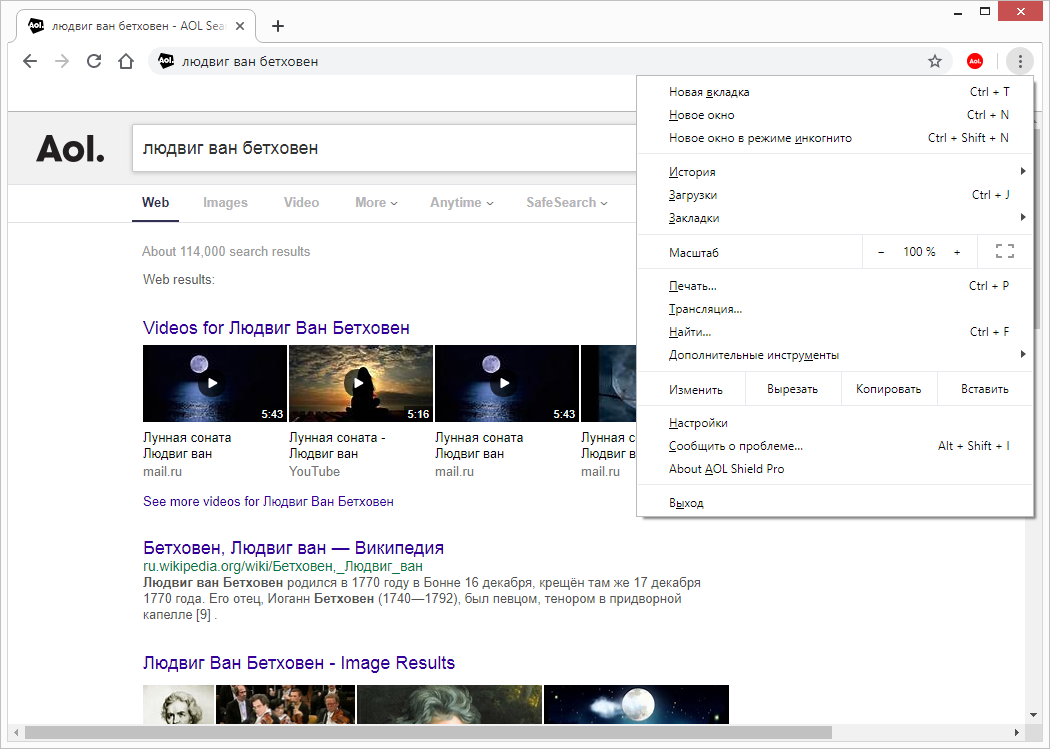Enter fullscreen mode via zoom row icon
The height and width of the screenshot is (749, 1050).
coord(1005,252)
